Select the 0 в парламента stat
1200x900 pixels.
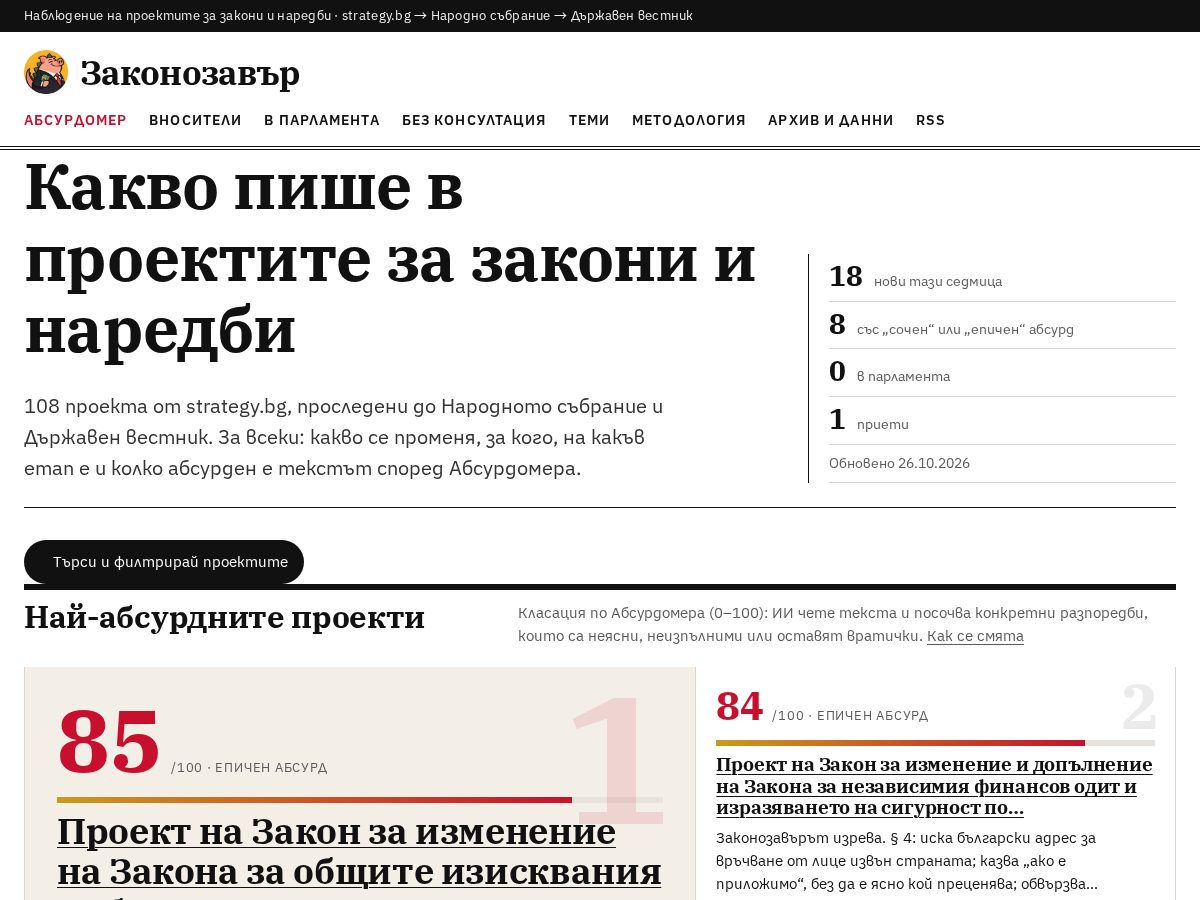[1002, 372]
